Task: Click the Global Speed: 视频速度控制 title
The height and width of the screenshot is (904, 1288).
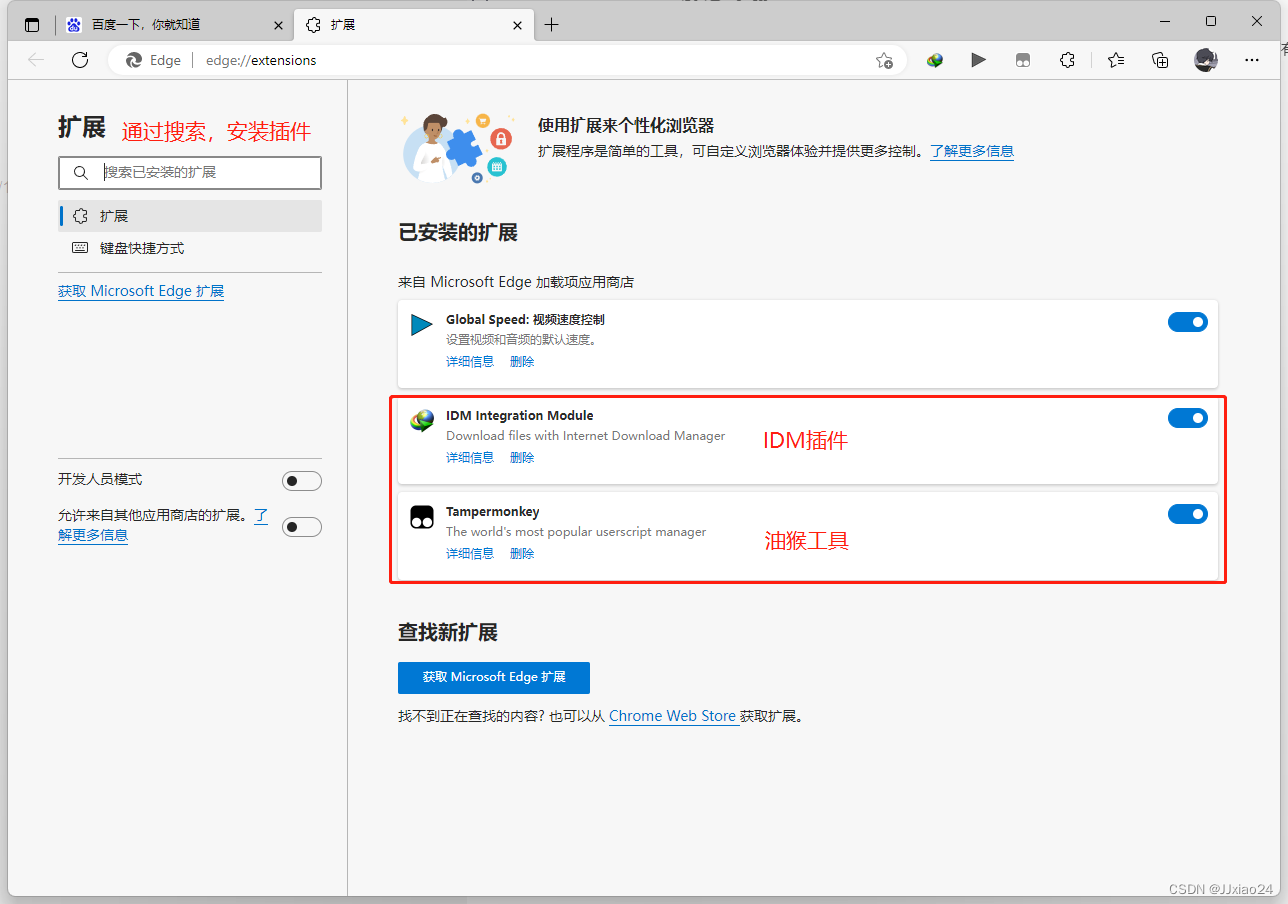Action: (x=525, y=320)
